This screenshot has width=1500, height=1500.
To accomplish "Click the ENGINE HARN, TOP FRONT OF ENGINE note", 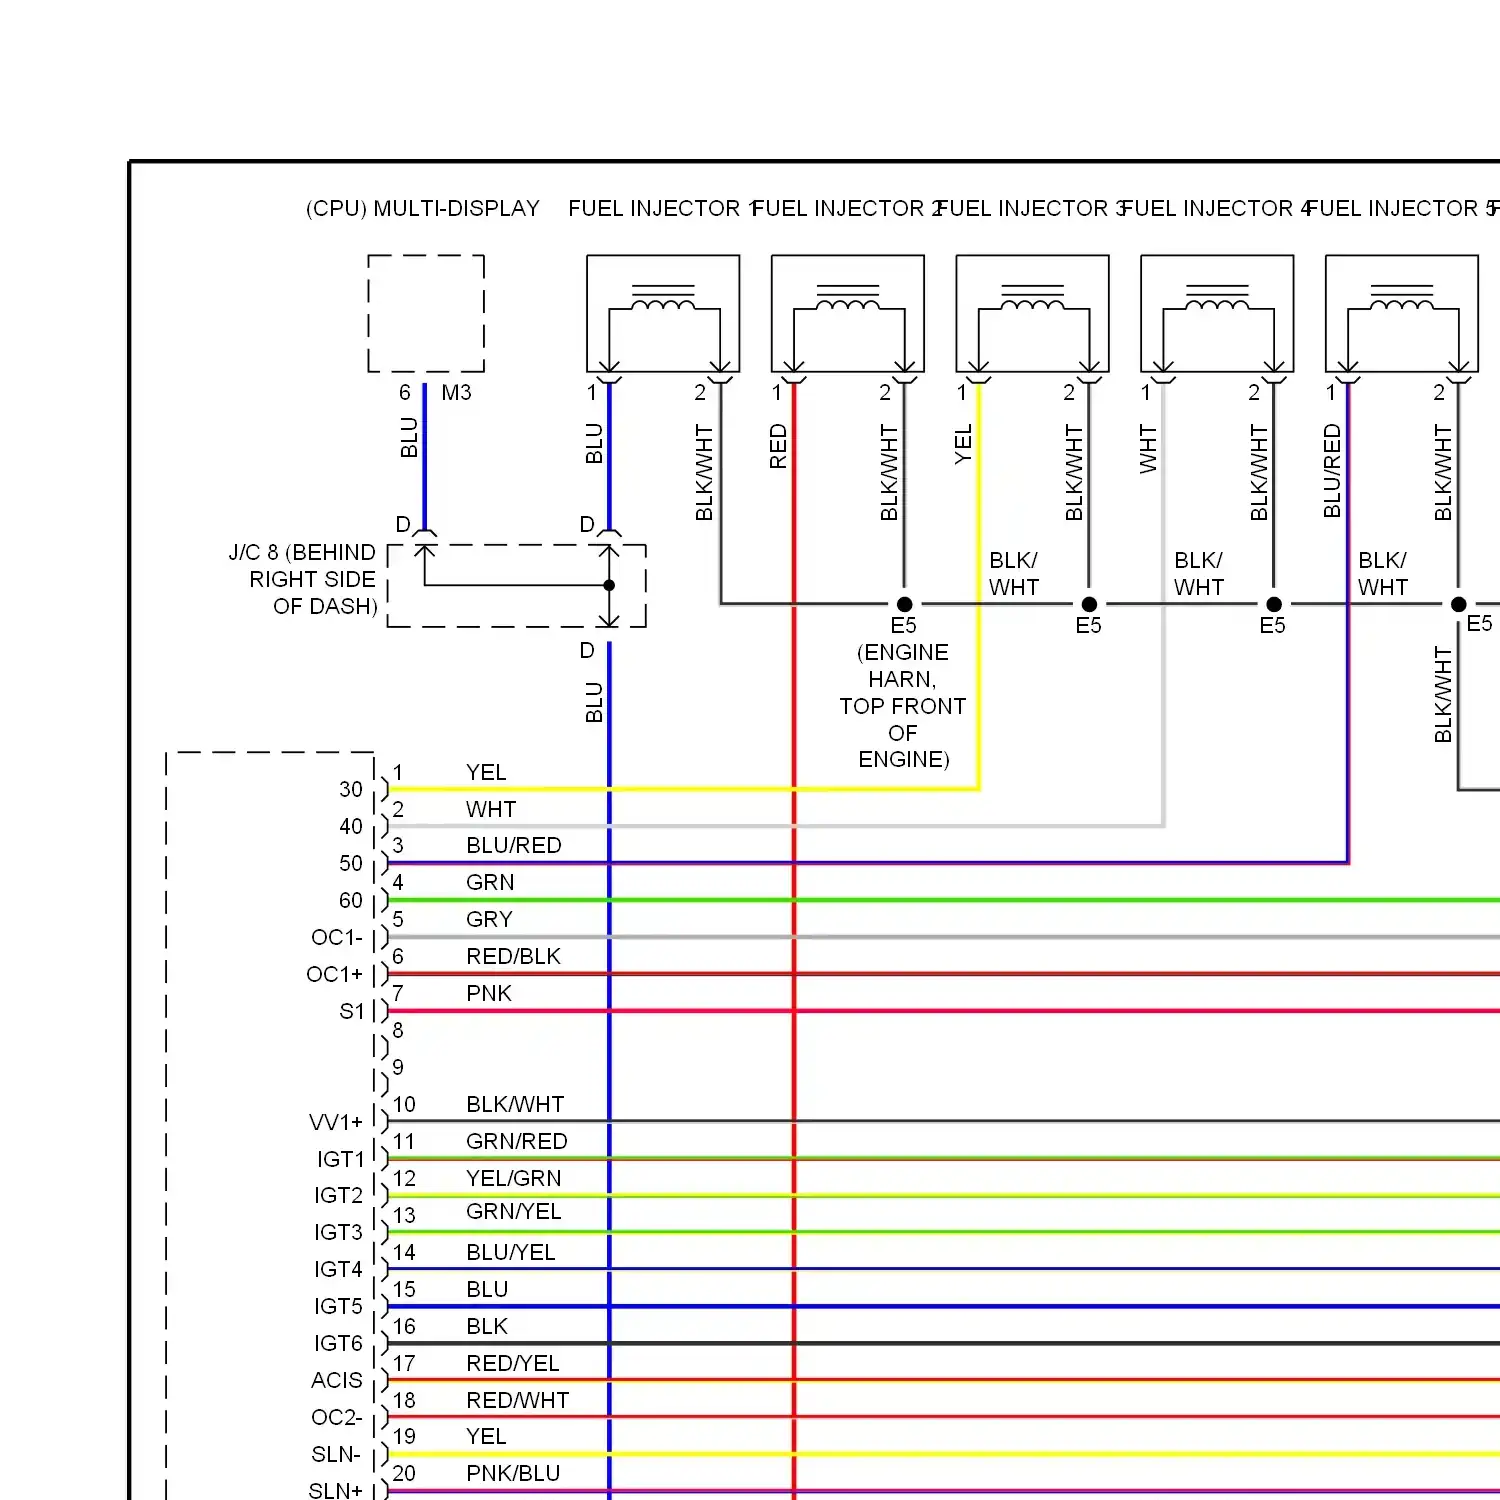I will click(903, 706).
